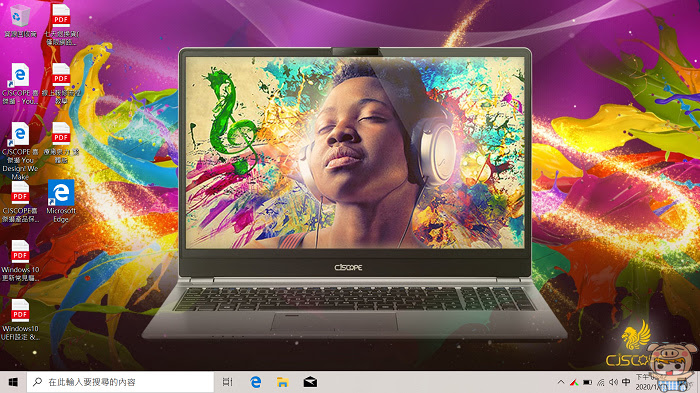
Task: Click the taskbar search input box
Action: (x=120, y=382)
